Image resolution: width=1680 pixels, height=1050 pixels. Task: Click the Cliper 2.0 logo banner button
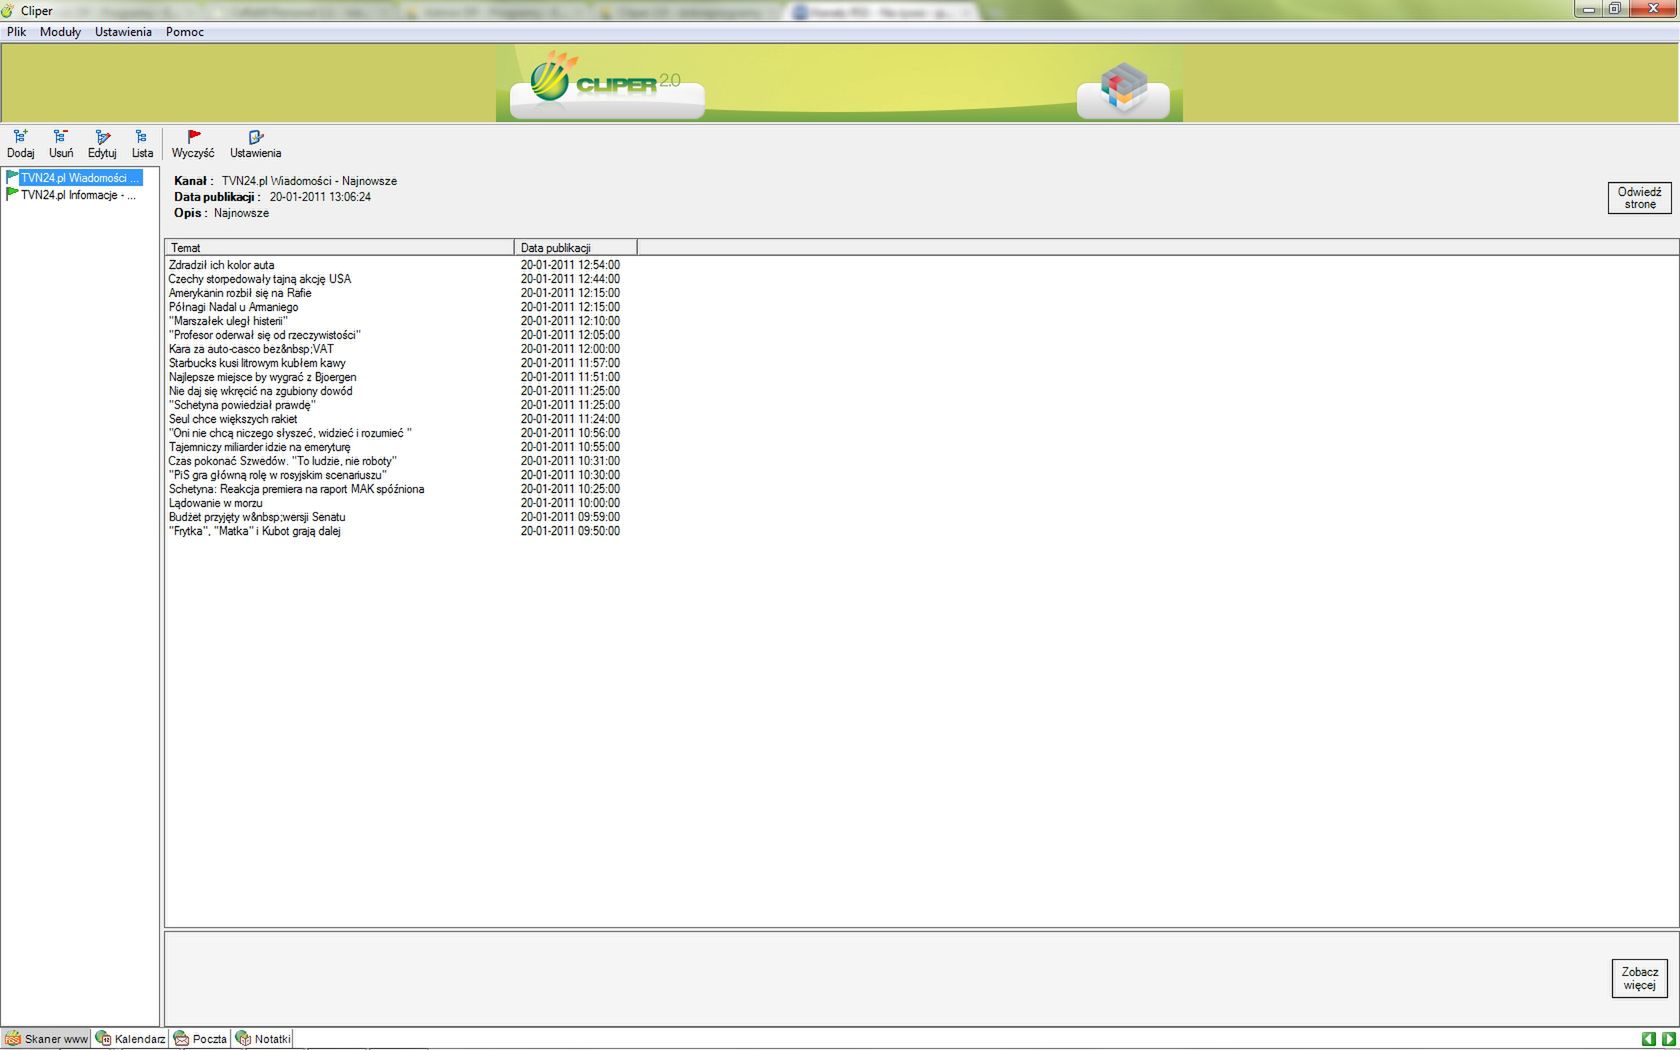(607, 86)
